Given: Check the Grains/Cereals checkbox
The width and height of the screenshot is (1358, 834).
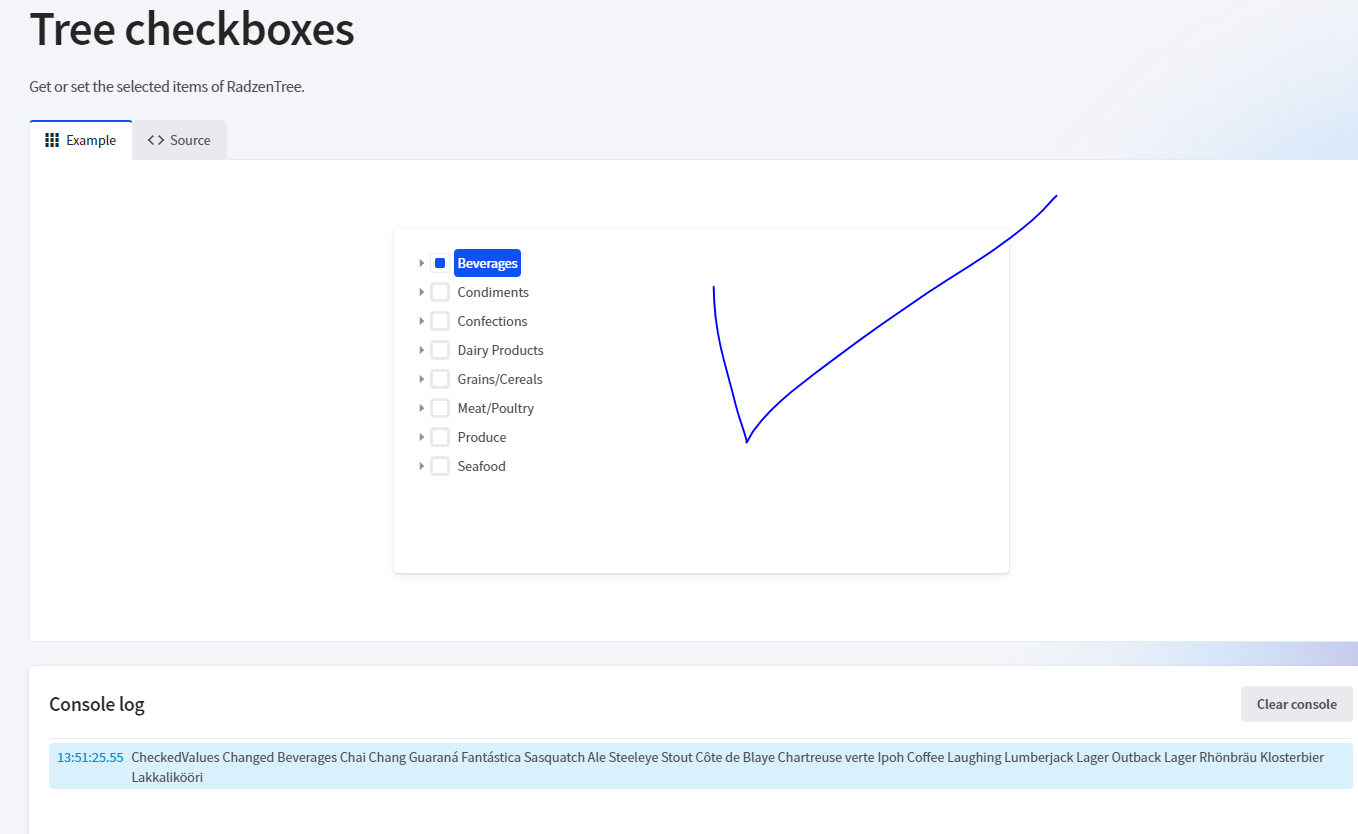Looking at the screenshot, I should (x=440, y=379).
